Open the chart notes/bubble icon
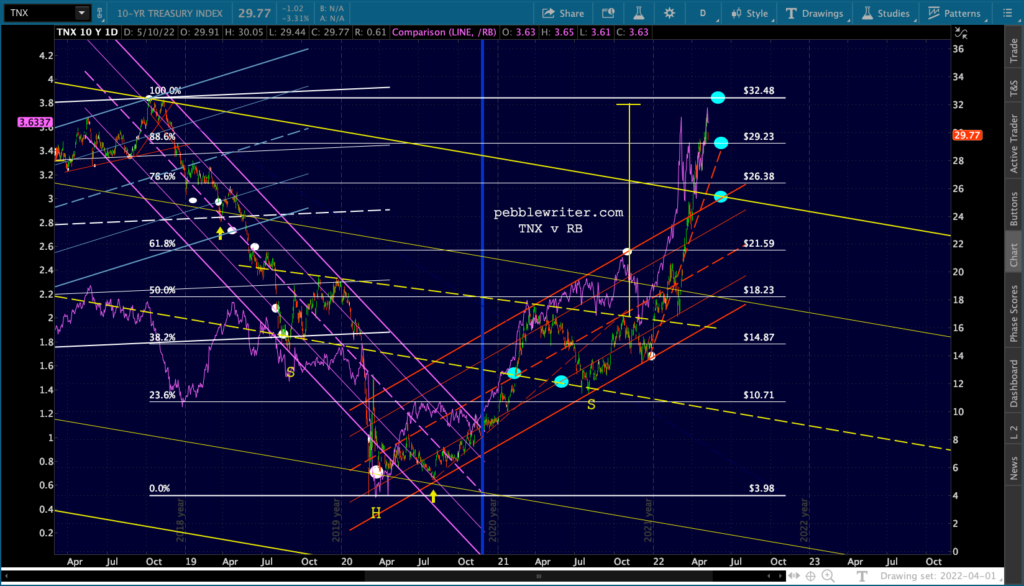The width and height of the screenshot is (1024, 586). tap(608, 13)
